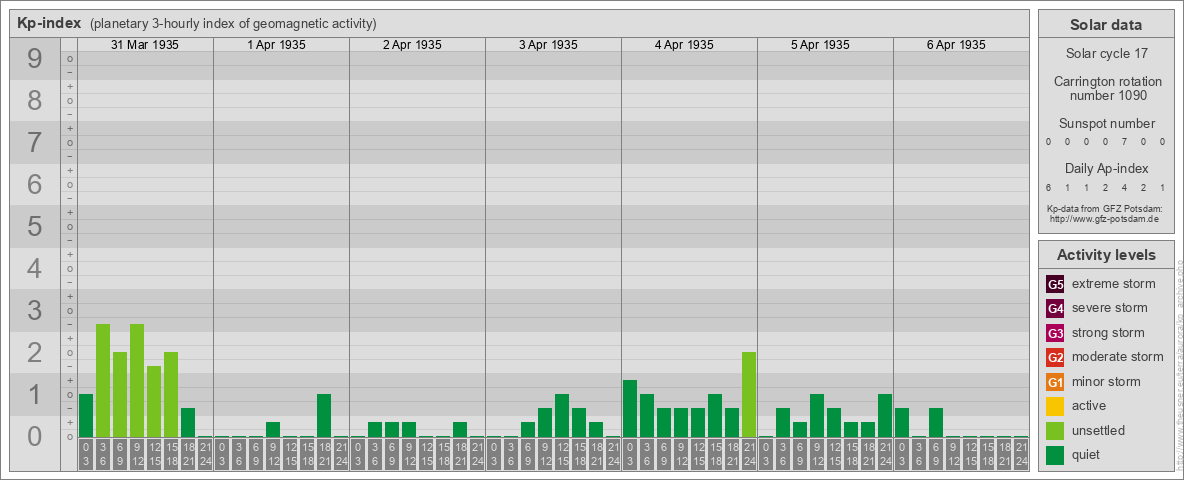Click the 5 Apr 21-24 hour bar
Viewport: 1184px width, 480px height.
pyautogui.click(x=885, y=415)
